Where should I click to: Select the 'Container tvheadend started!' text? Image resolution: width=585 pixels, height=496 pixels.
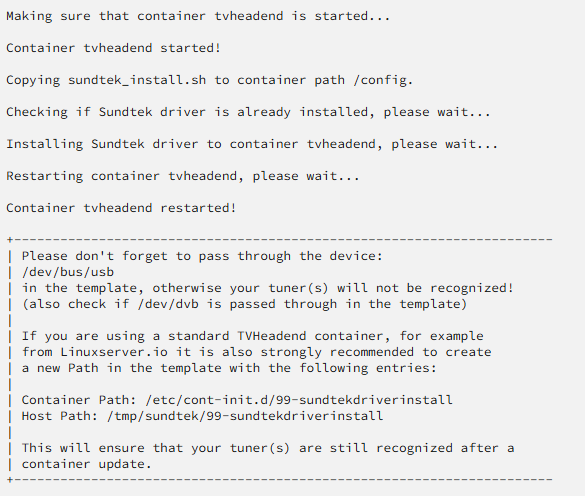point(114,48)
